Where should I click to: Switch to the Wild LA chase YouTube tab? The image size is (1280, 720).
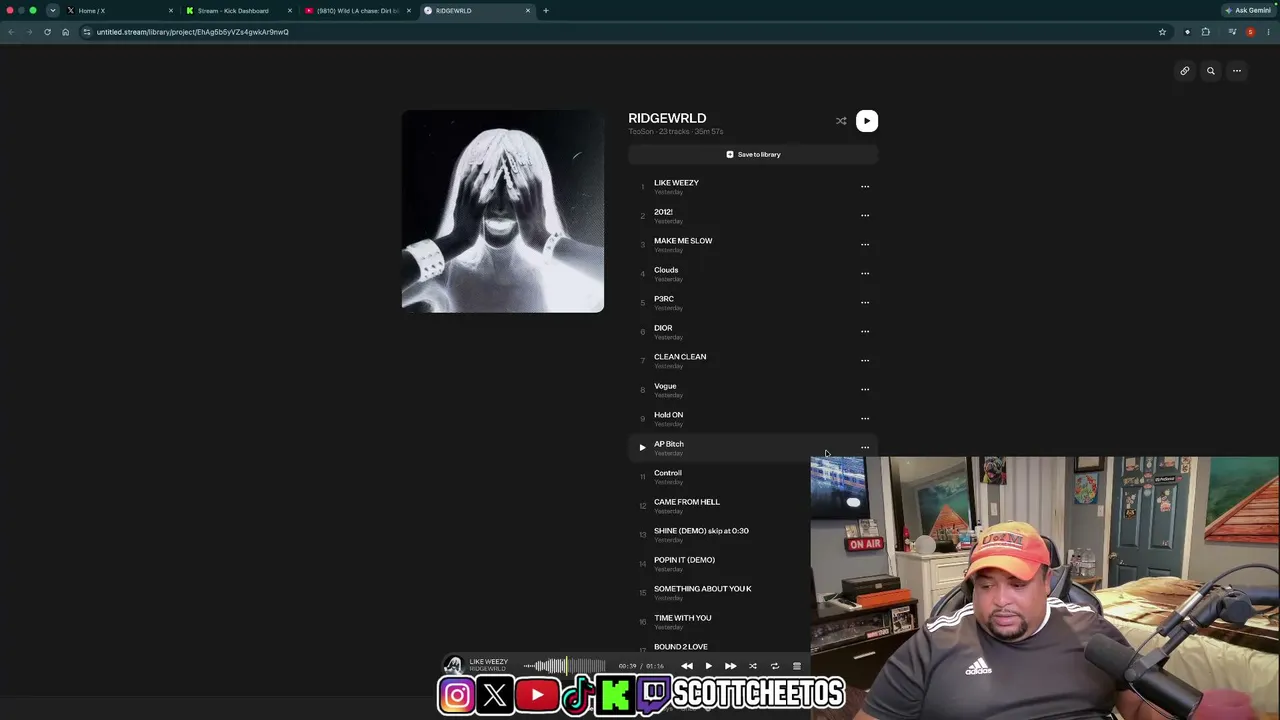coord(357,10)
